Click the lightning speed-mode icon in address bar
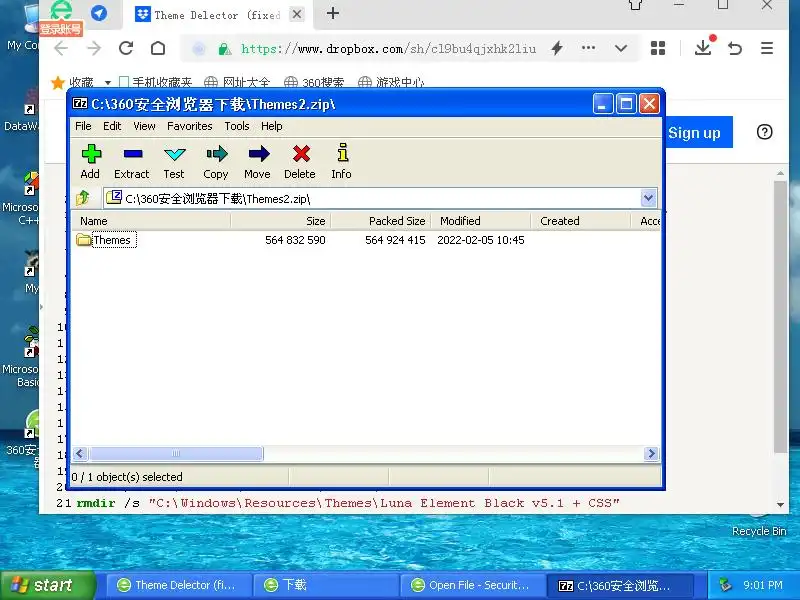The image size is (800, 600). pos(557,48)
